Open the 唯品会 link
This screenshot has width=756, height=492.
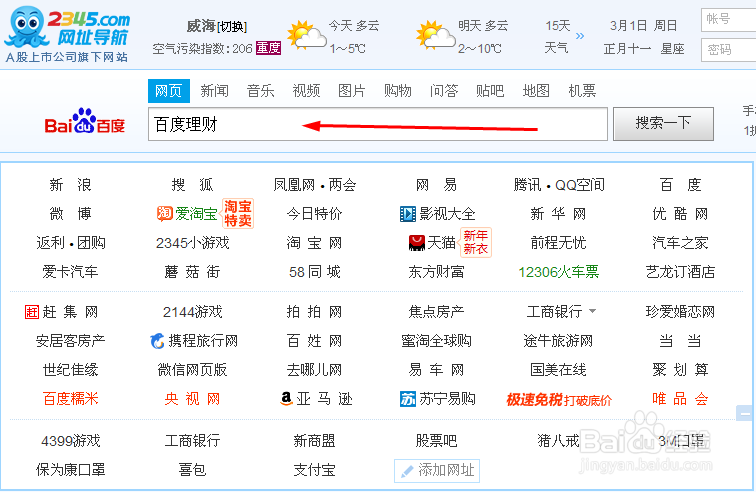point(680,399)
